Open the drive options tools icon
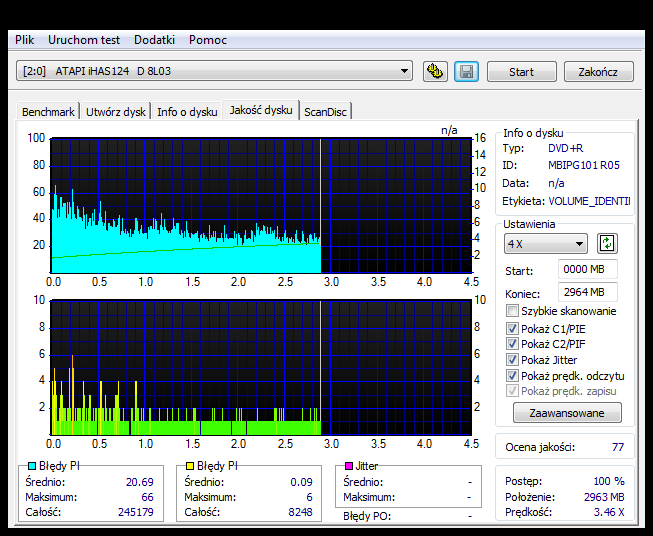Screen dimensions: 653x536 (x=435, y=72)
